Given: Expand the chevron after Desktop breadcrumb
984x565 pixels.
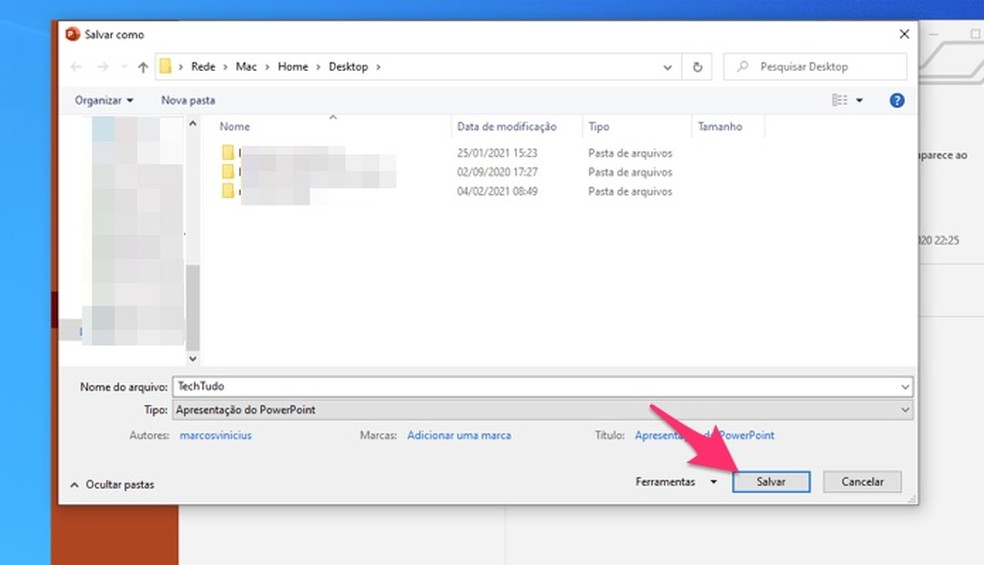Looking at the screenshot, I should (378, 67).
